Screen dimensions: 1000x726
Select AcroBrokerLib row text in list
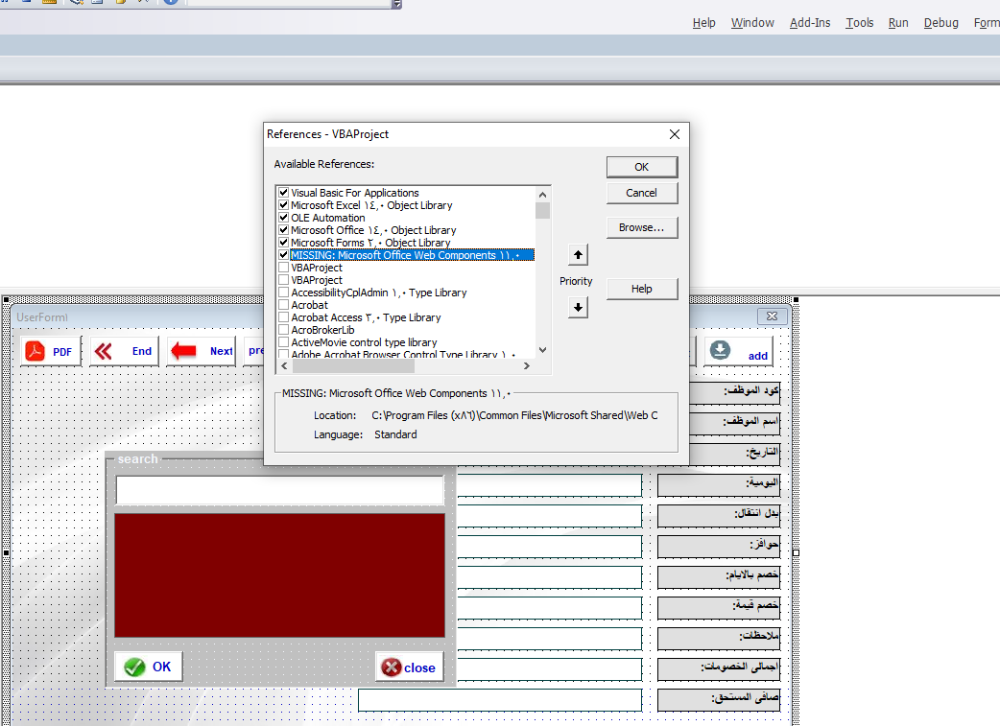(x=323, y=330)
